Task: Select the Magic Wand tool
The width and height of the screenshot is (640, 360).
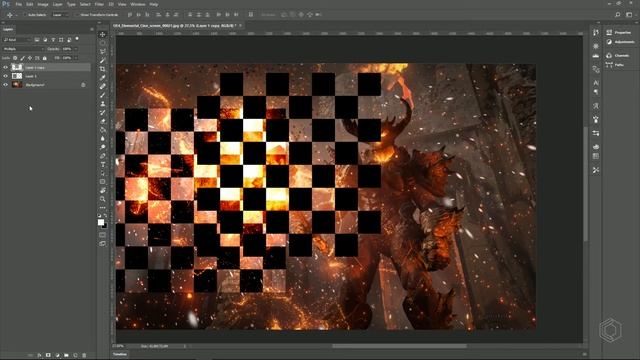Action: [102, 60]
